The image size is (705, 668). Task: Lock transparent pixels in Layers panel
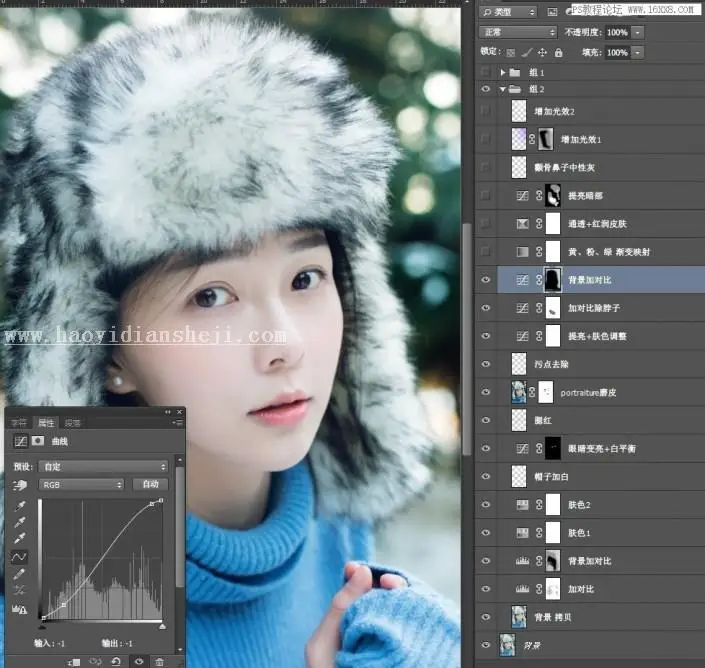[x=511, y=53]
